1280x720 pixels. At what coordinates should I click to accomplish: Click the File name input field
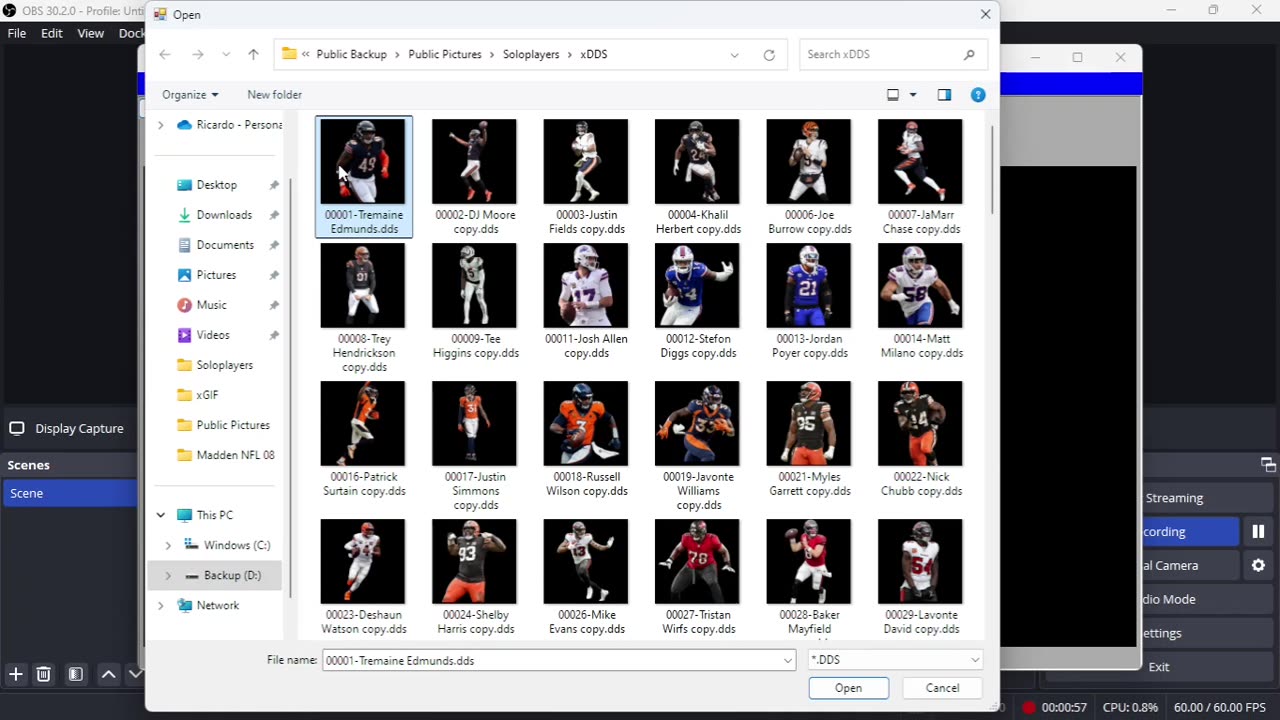pos(552,660)
